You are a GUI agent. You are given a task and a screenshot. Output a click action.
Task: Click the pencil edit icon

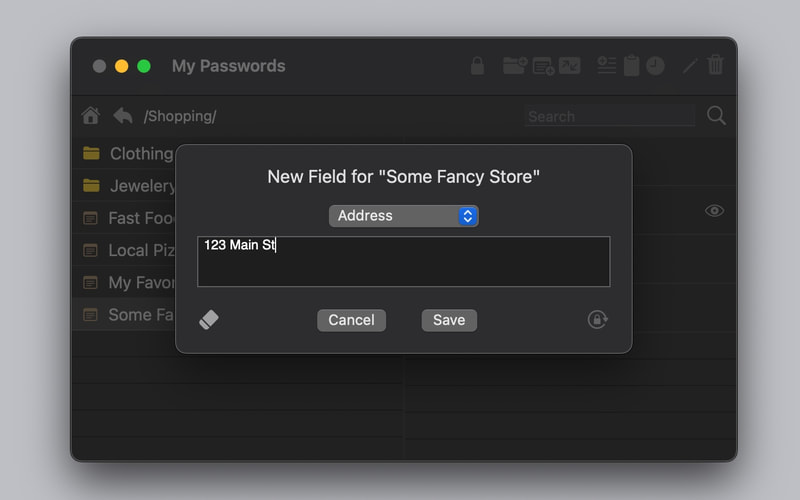coord(690,66)
